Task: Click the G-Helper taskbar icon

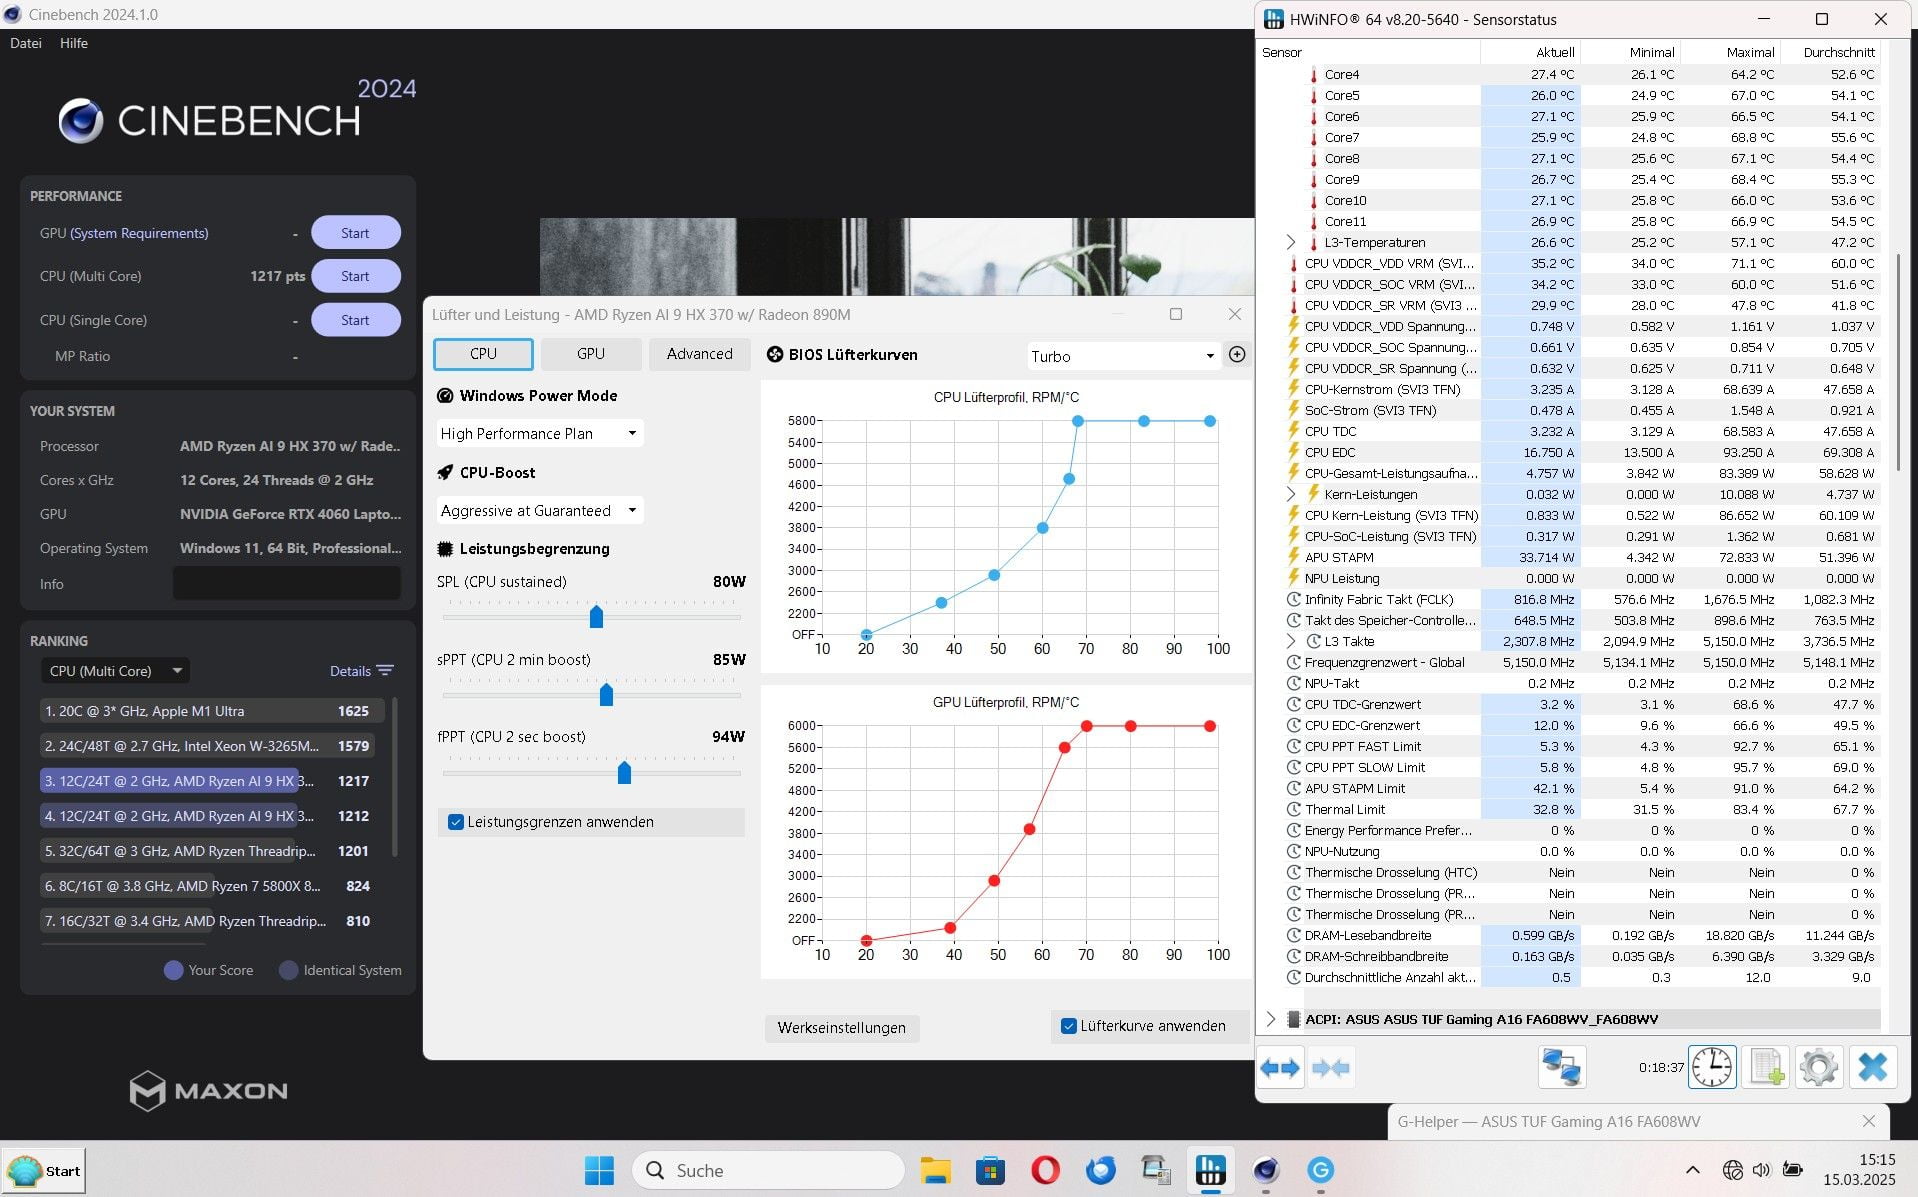Action: 1320,1170
